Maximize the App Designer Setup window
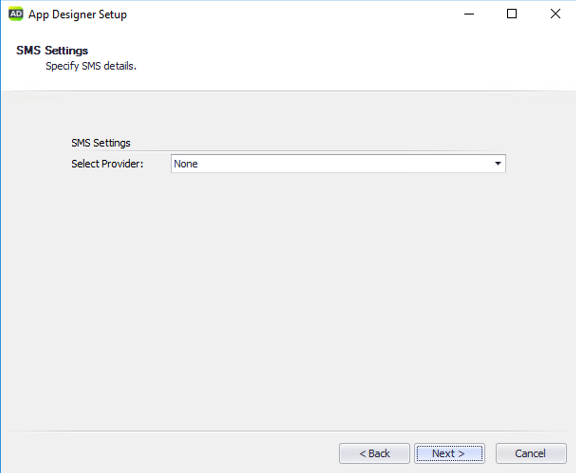This screenshot has width=576, height=473. pyautogui.click(x=512, y=14)
